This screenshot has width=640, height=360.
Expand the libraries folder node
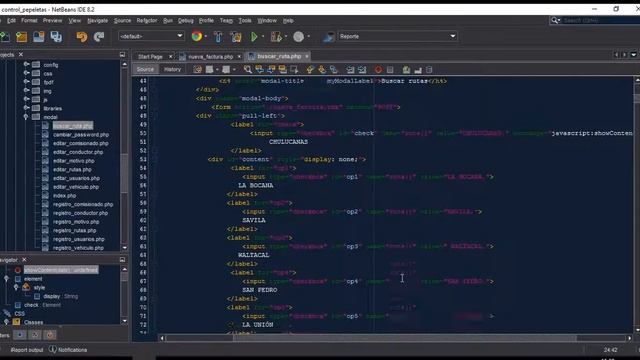tap(26, 108)
